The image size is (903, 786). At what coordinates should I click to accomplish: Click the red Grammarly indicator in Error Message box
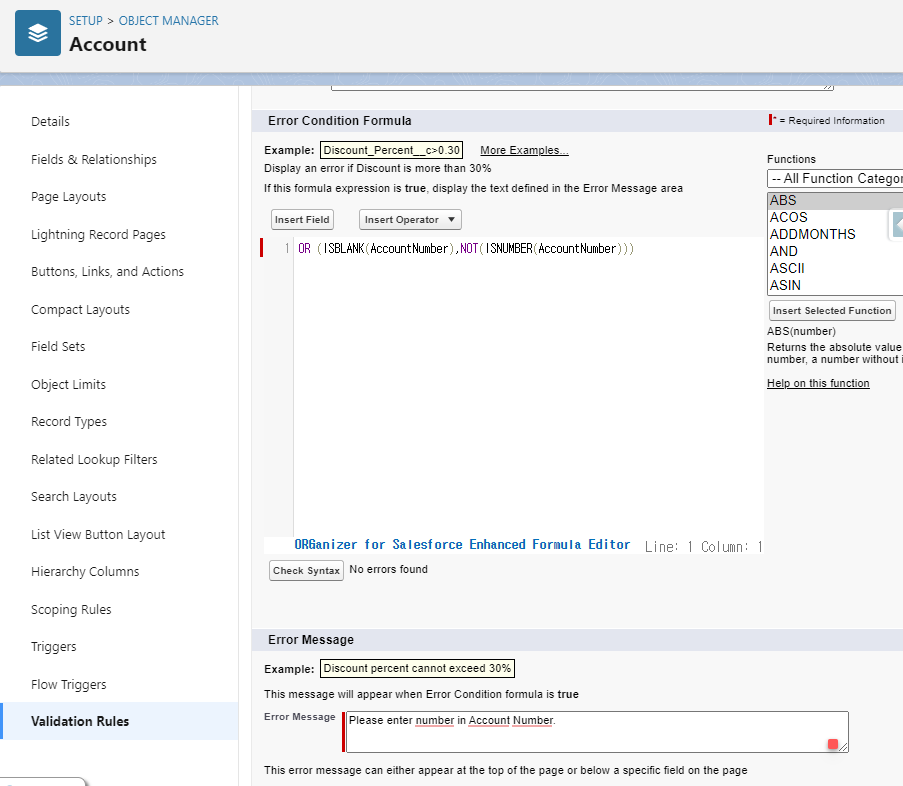(832, 744)
